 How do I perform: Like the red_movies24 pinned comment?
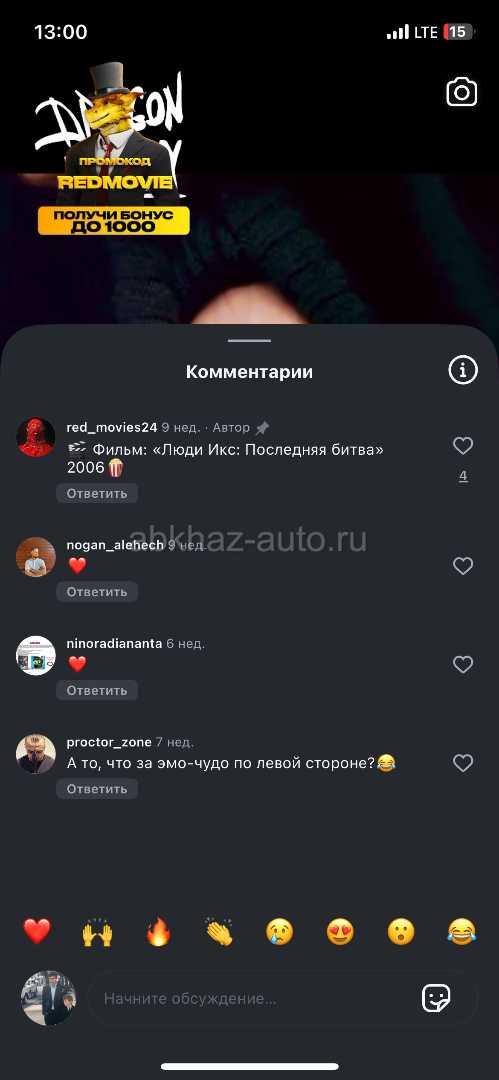coord(462,446)
